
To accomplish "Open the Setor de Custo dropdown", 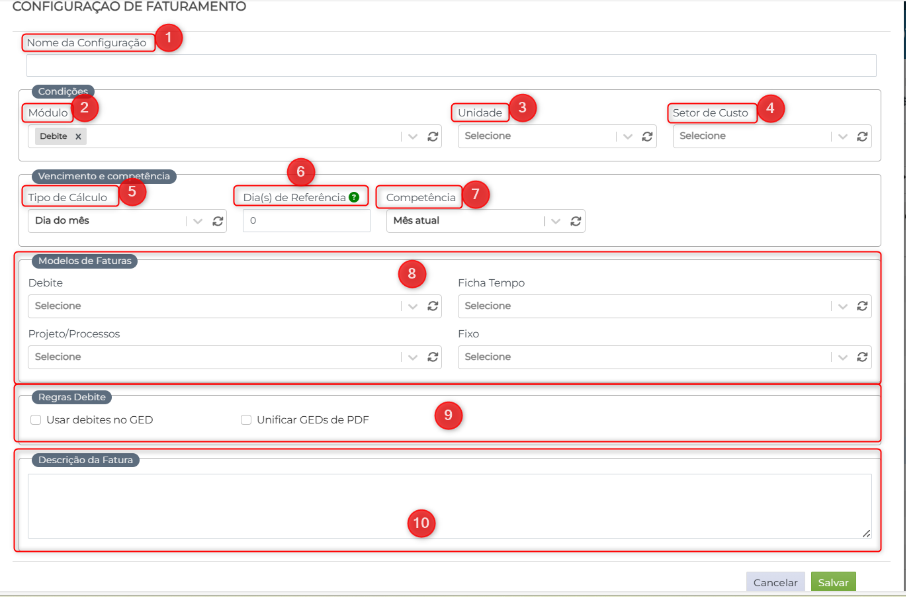I will pos(842,136).
